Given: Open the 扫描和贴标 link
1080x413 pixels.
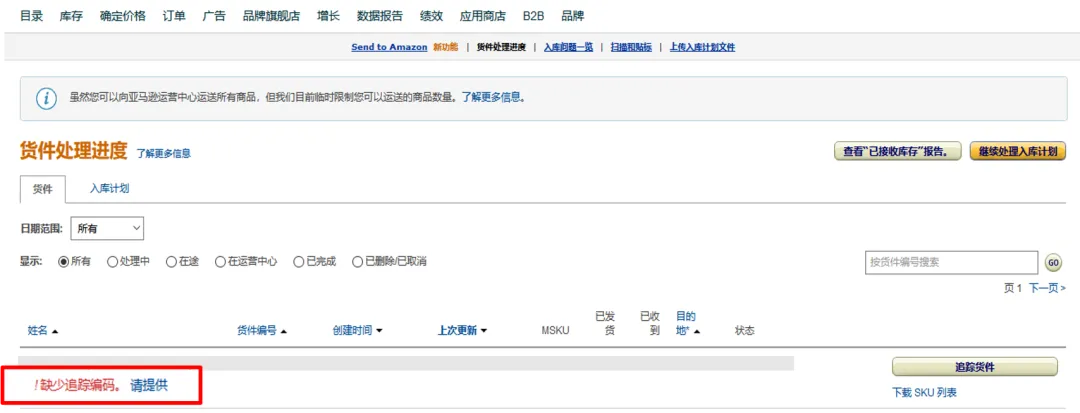Looking at the screenshot, I should point(631,47).
